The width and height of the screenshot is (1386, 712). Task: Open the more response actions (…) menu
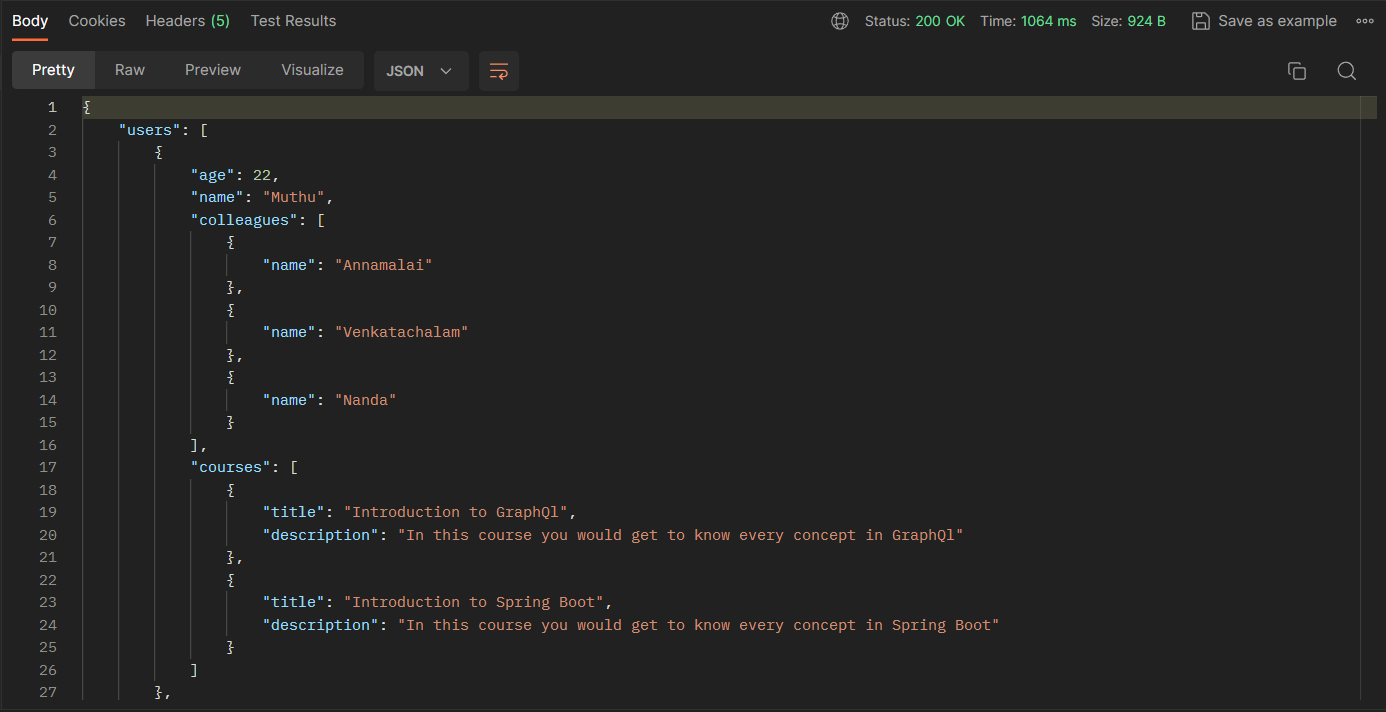pyautogui.click(x=1365, y=20)
